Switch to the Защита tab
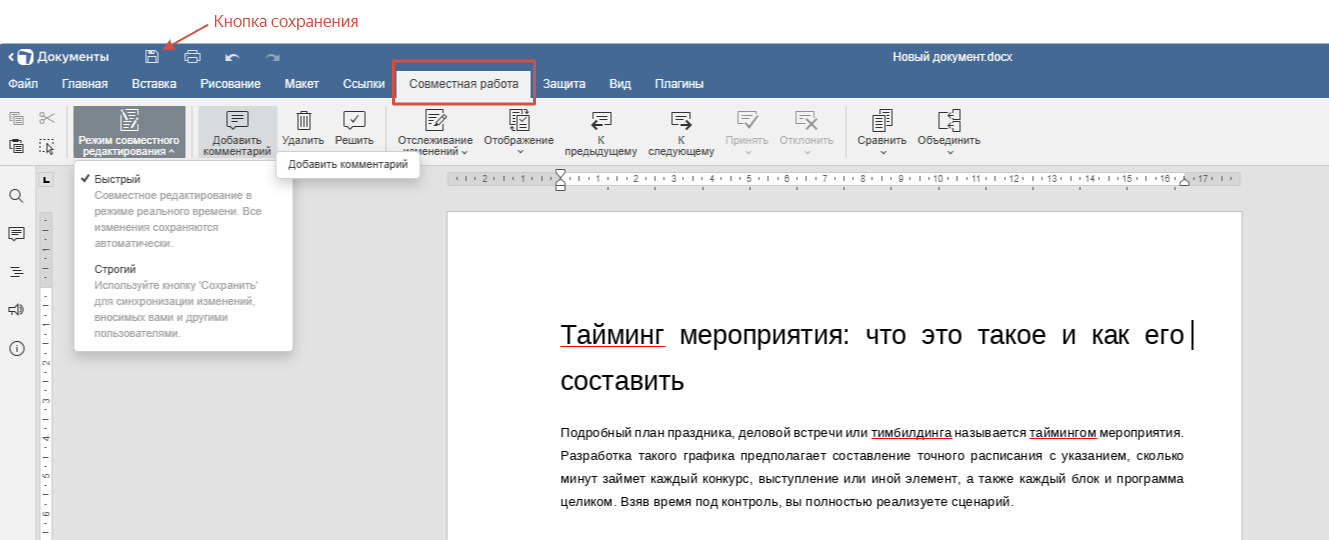This screenshot has height=540, width=1329. (564, 84)
